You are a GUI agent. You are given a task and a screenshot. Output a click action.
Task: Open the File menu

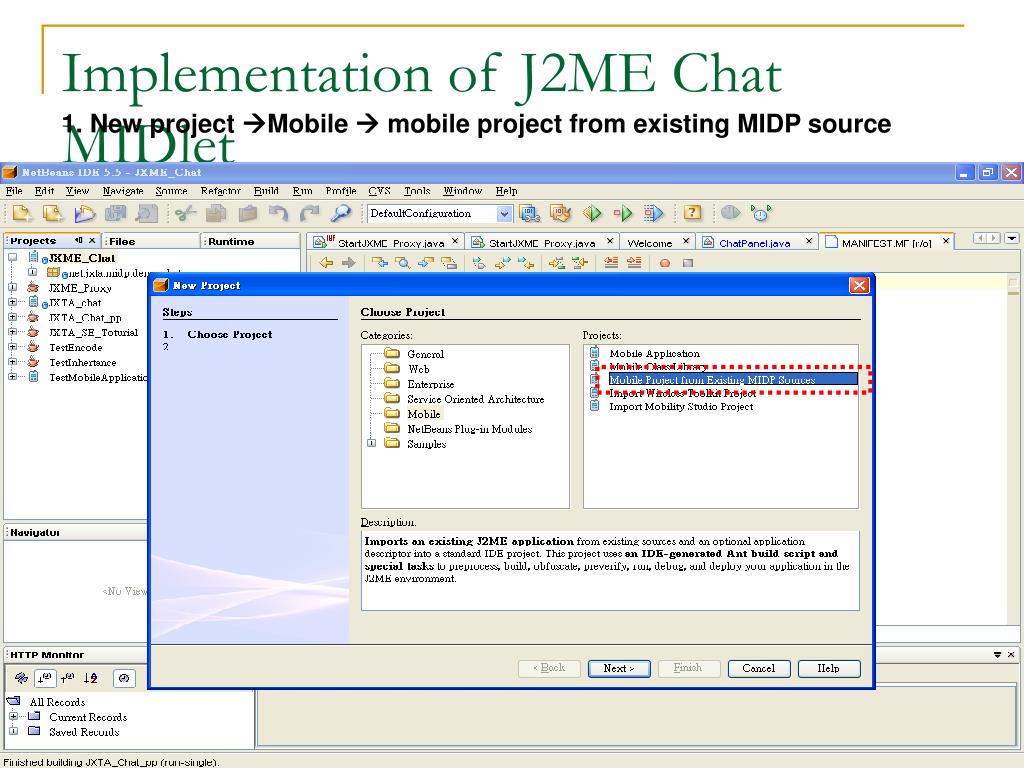14,191
